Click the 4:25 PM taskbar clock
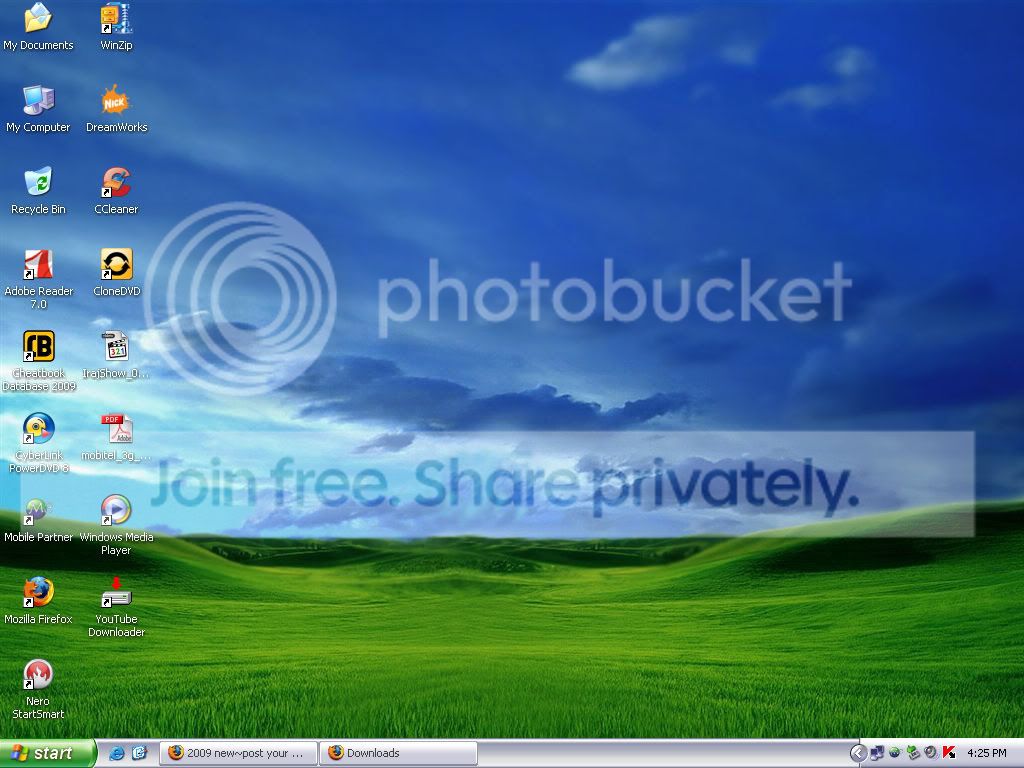 (987, 753)
